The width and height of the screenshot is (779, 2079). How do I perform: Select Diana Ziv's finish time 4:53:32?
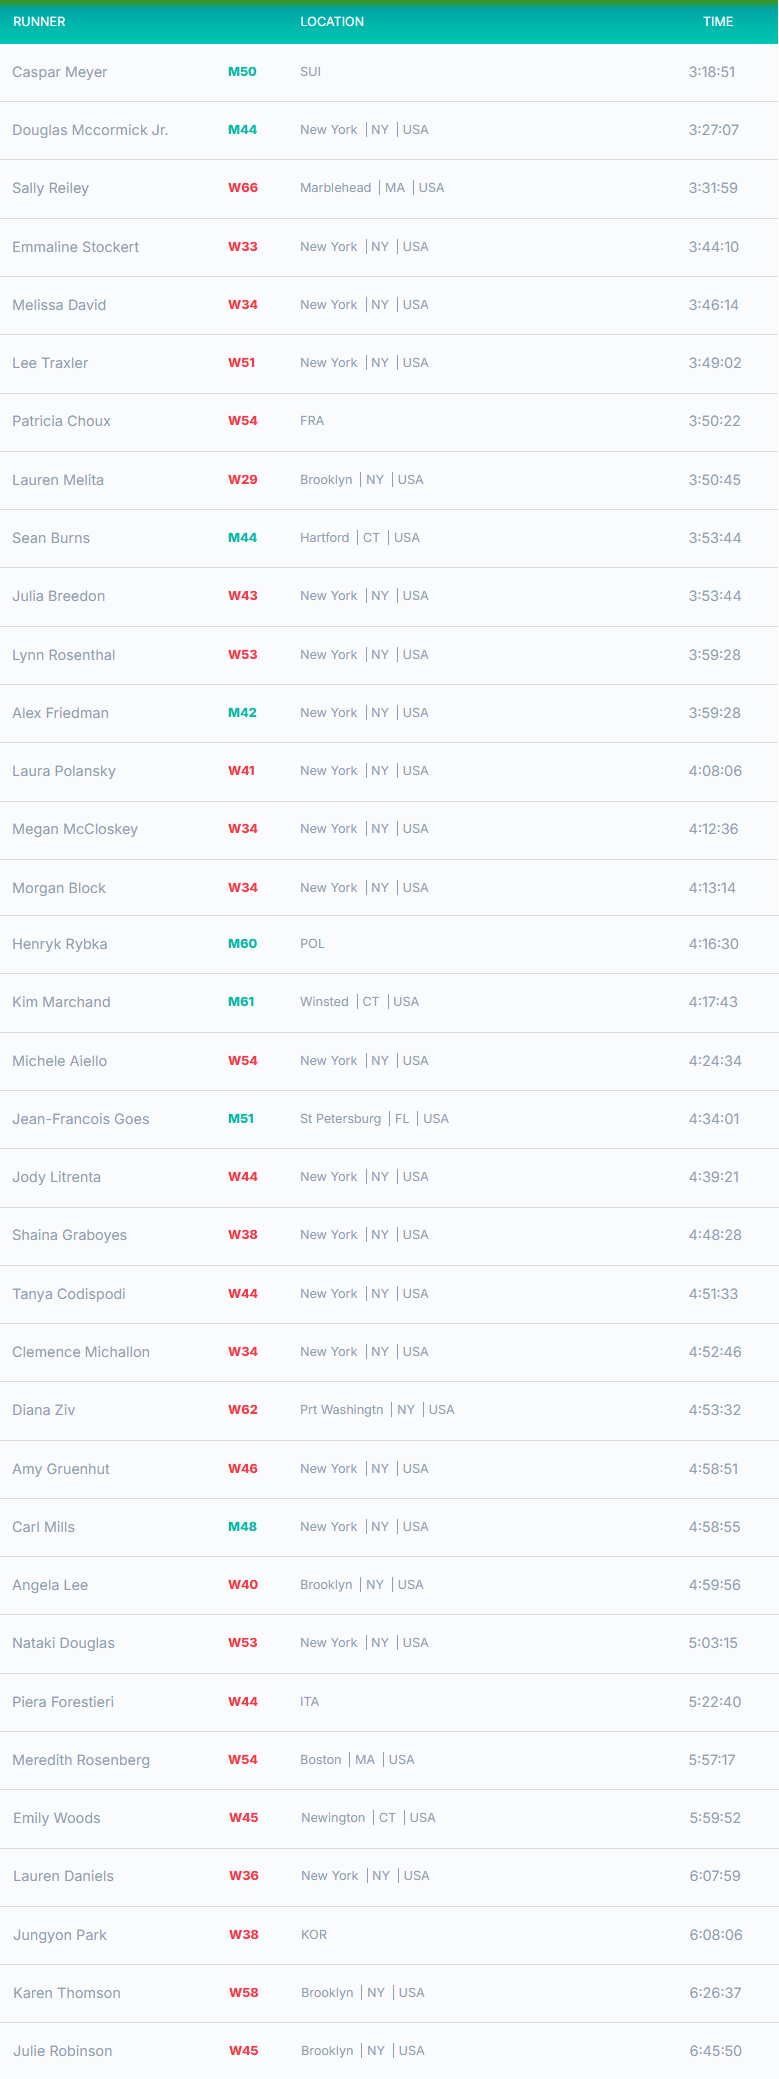point(715,1410)
